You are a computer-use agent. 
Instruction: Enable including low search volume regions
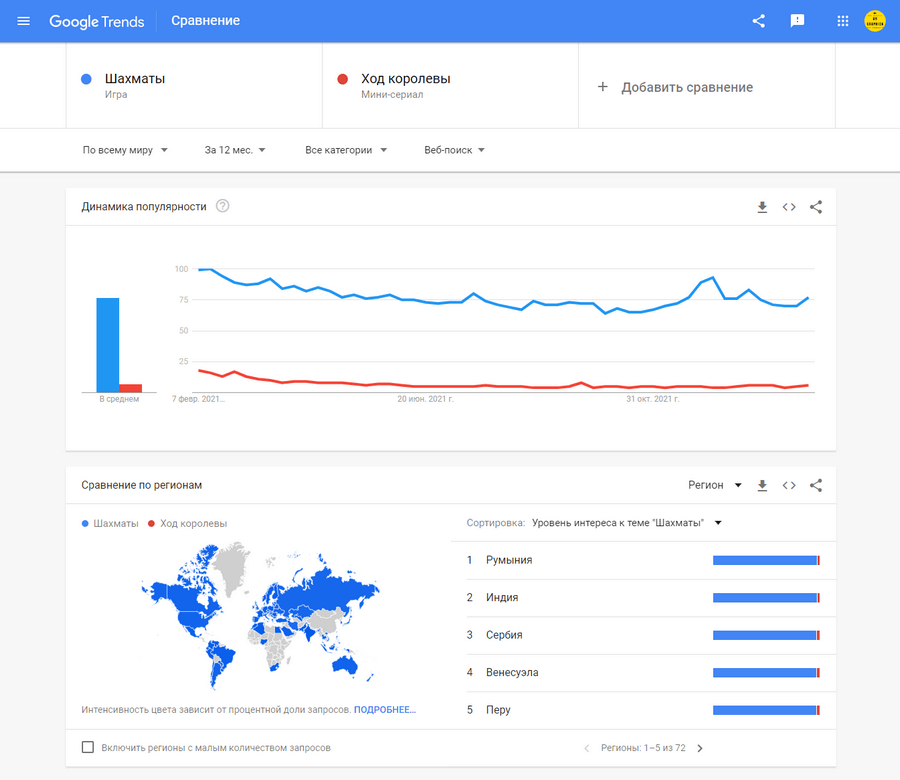[88, 747]
